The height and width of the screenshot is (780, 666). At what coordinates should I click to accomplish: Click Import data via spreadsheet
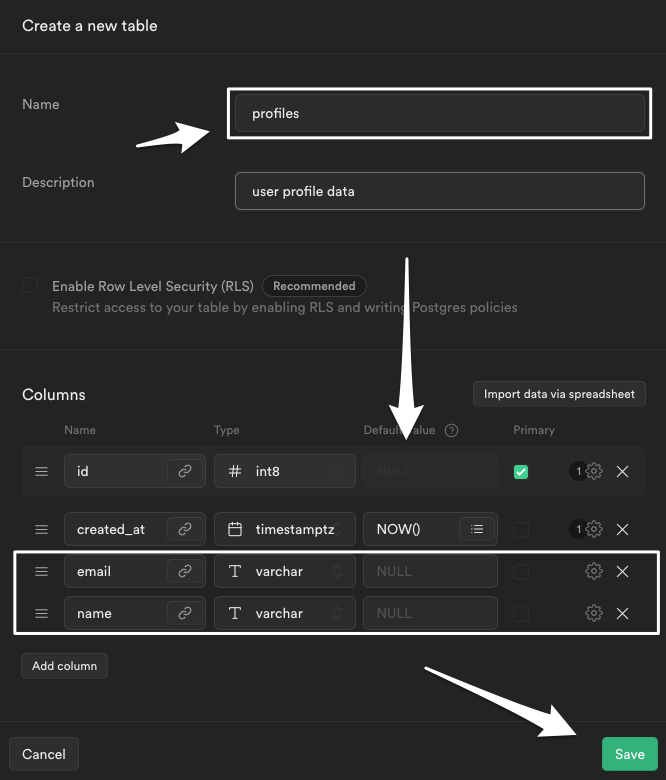(x=559, y=394)
